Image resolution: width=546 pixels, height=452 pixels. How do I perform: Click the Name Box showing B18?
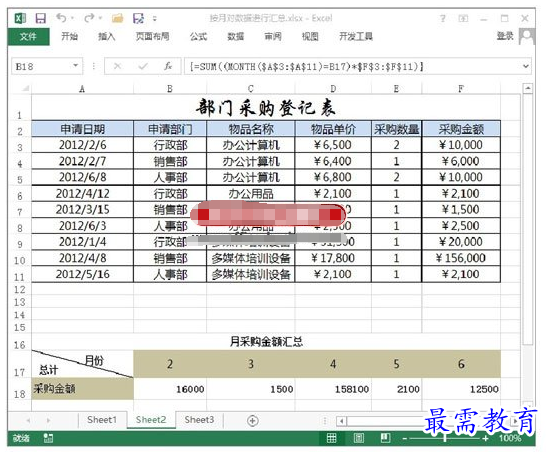click(42, 66)
